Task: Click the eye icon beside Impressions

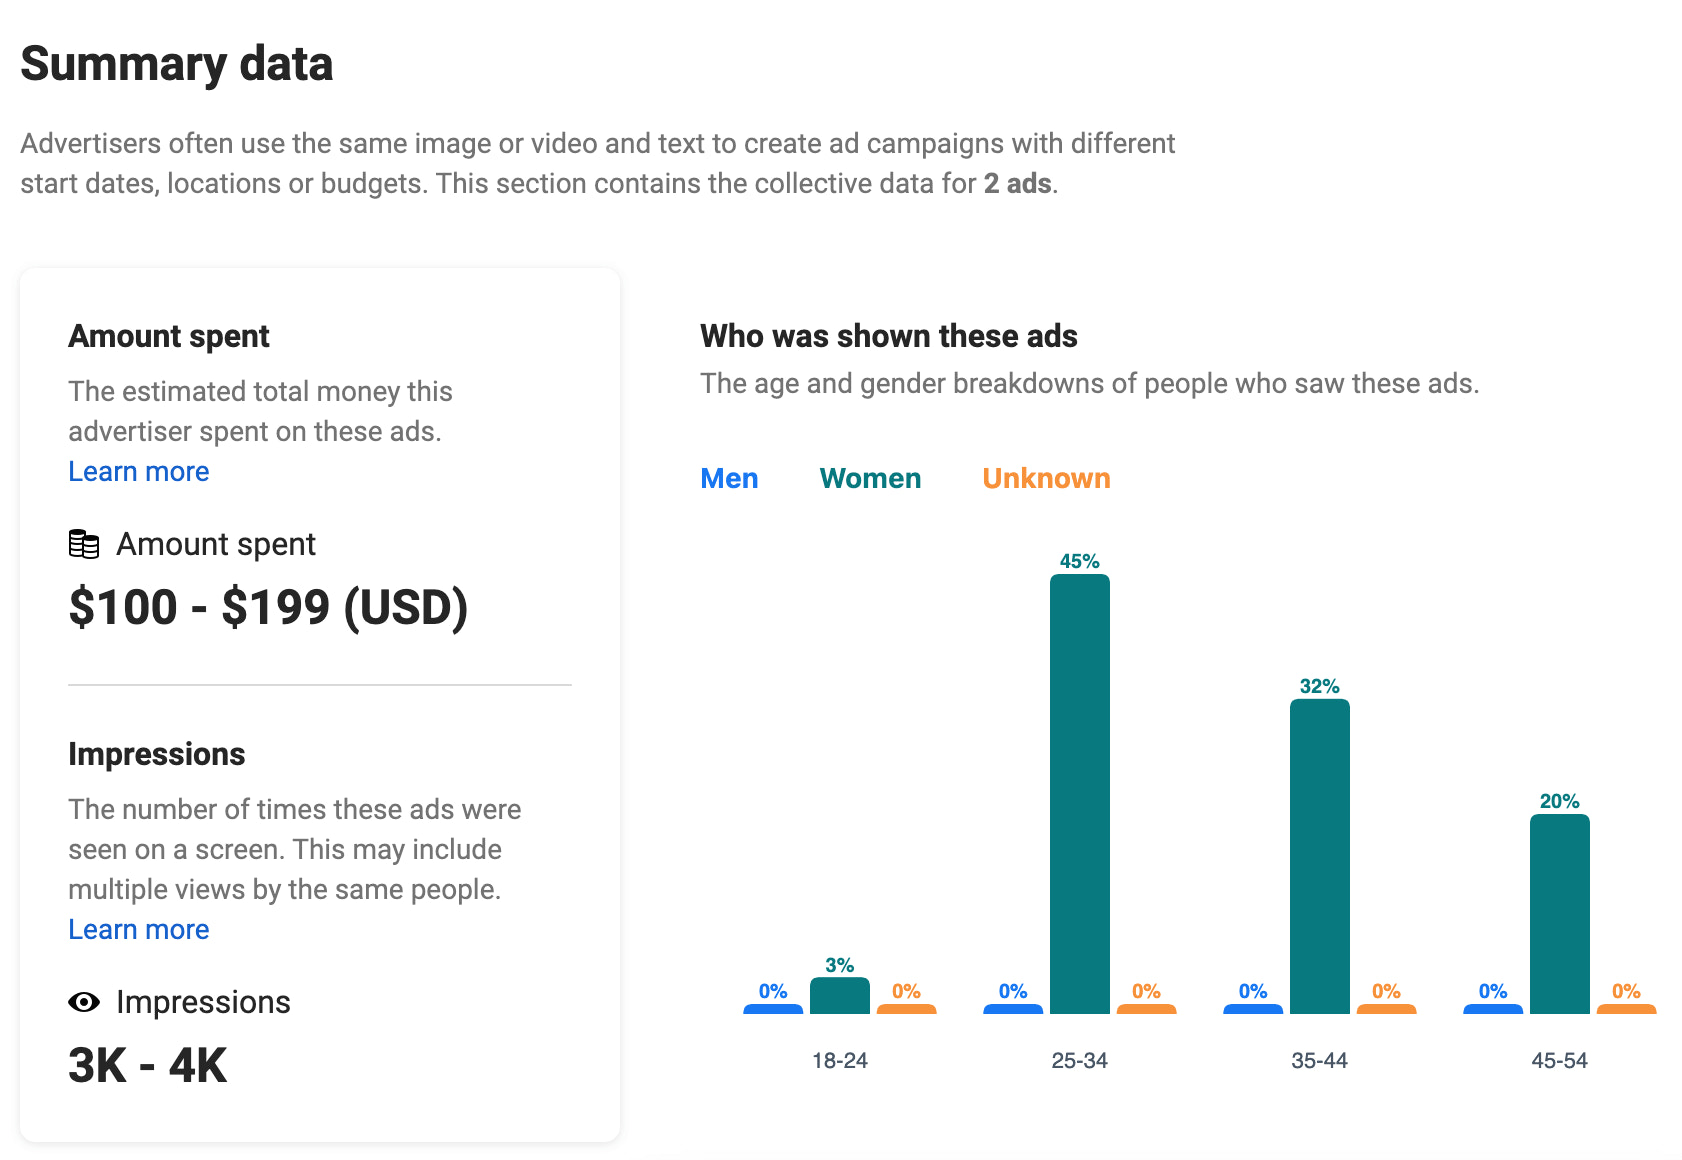Action: 83,1001
